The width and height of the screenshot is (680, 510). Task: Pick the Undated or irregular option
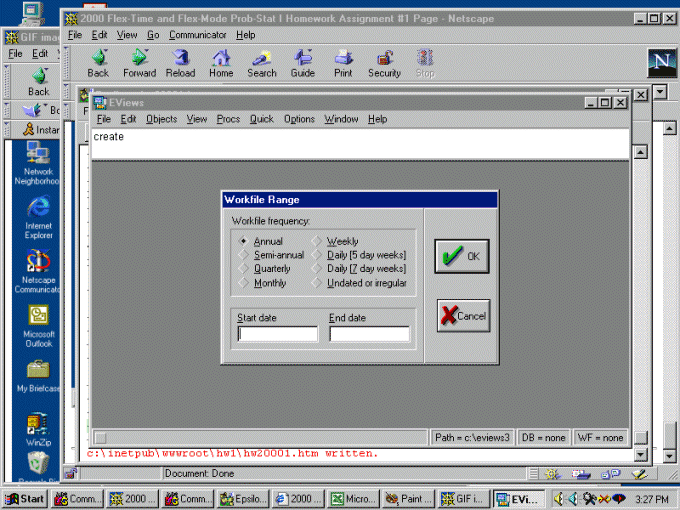316,283
